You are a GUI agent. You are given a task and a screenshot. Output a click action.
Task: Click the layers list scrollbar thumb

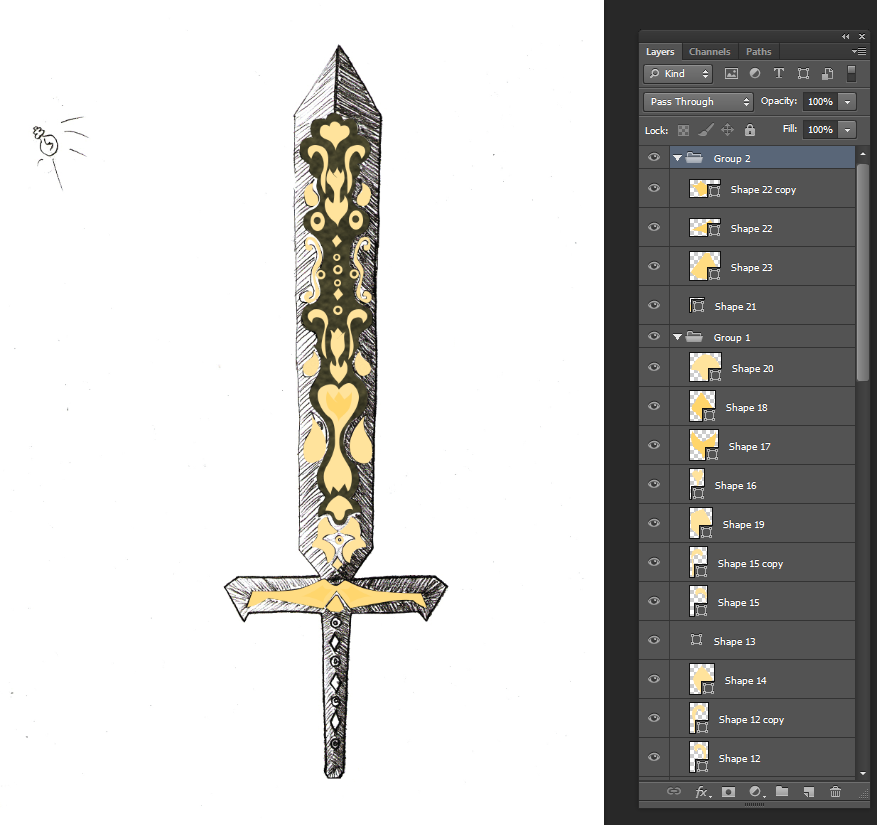click(862, 272)
